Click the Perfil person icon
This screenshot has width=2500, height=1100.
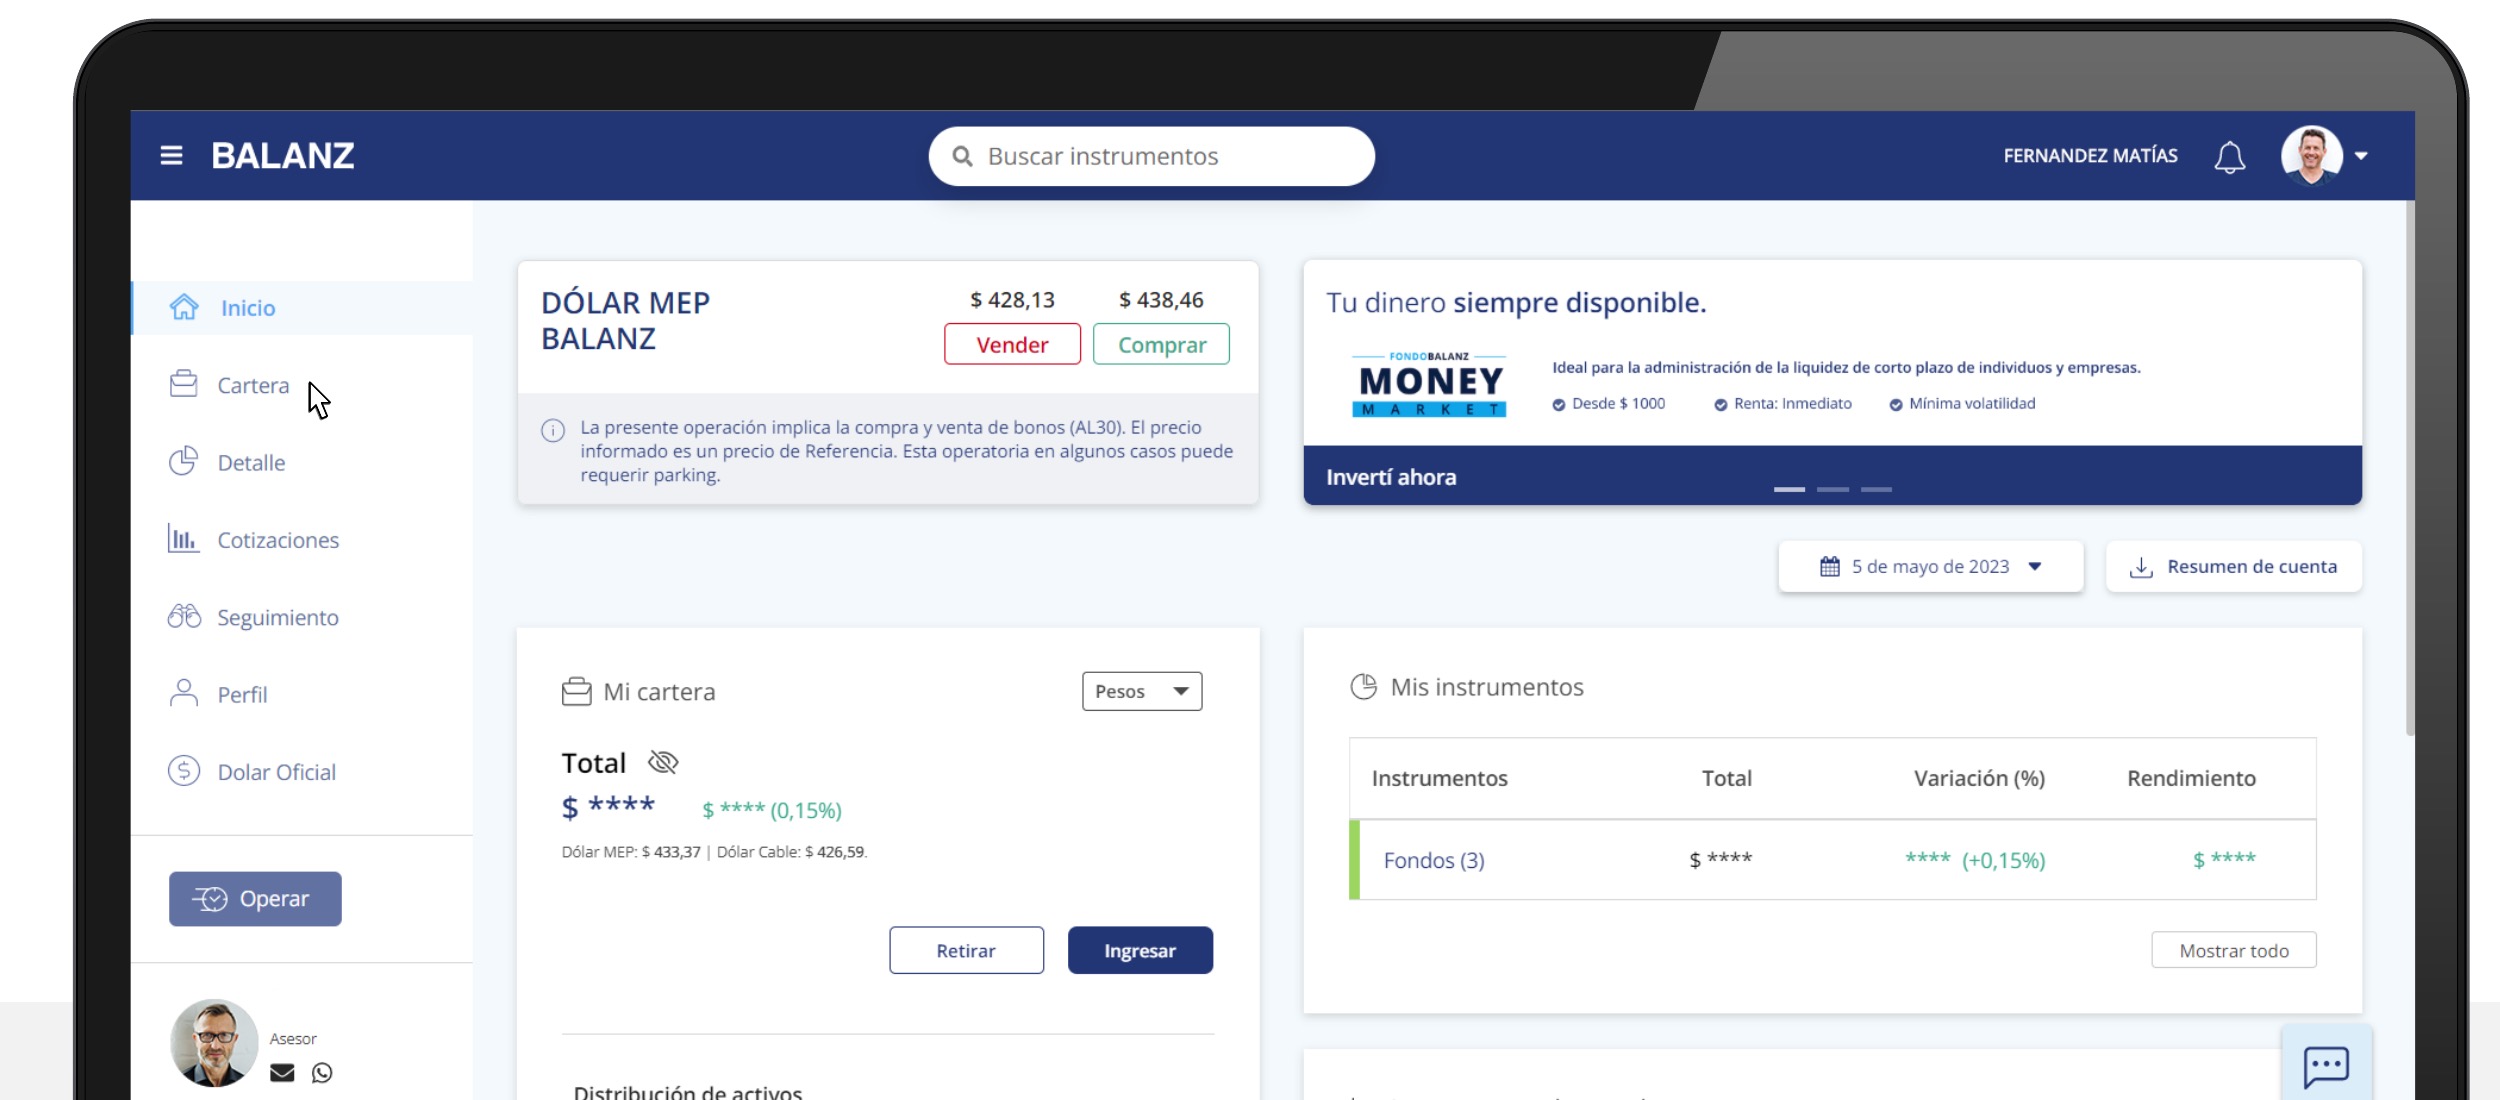(x=184, y=693)
